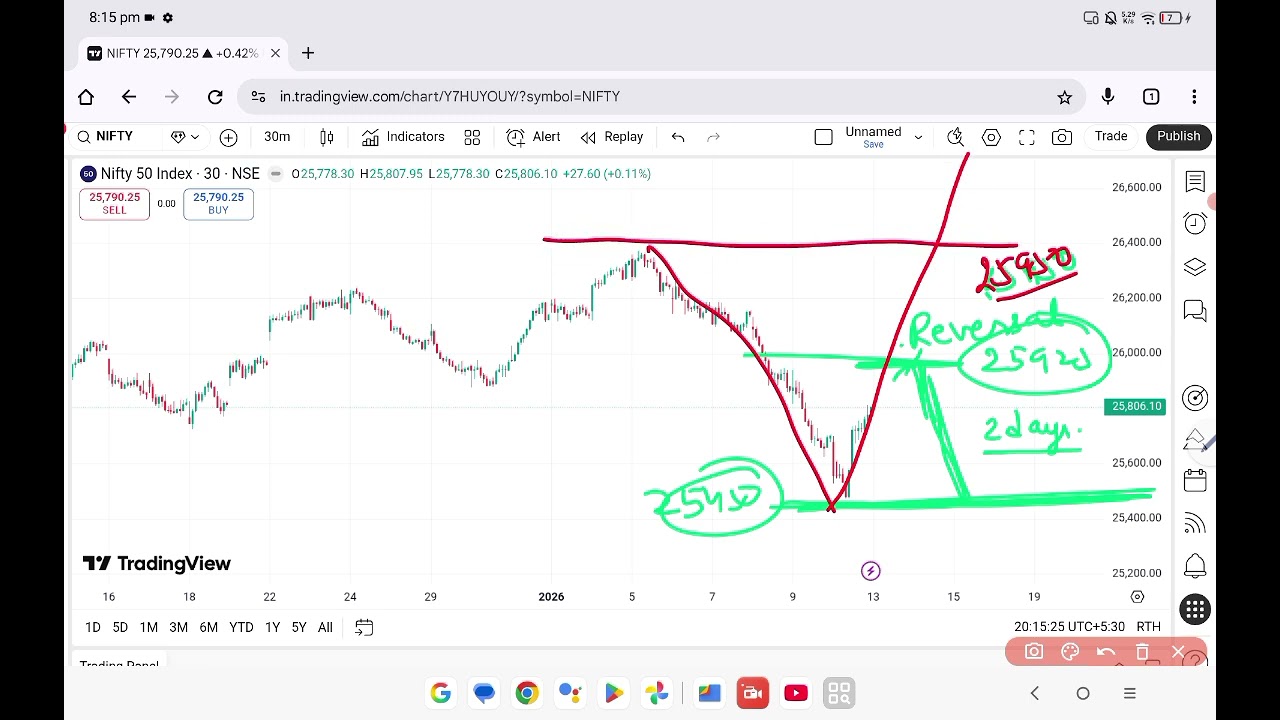1280x720 pixels.
Task: Select the 1M time range
Action: [x=149, y=627]
